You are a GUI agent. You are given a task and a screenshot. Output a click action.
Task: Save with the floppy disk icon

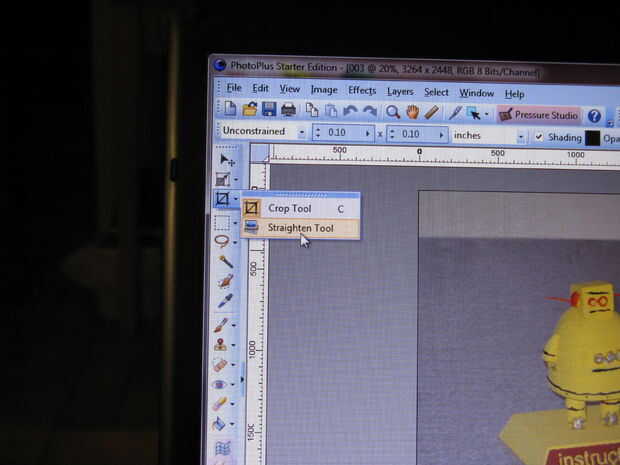pyautogui.click(x=269, y=110)
